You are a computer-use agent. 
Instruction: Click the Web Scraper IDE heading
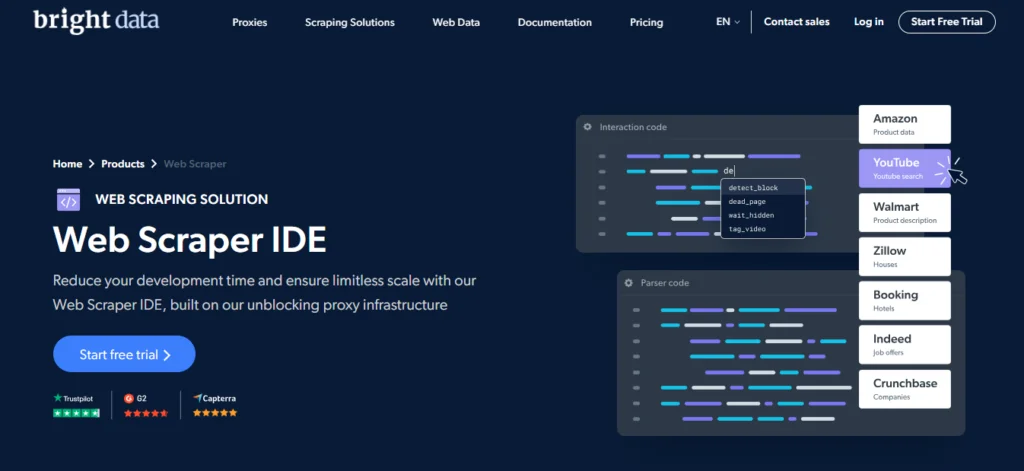tap(189, 240)
